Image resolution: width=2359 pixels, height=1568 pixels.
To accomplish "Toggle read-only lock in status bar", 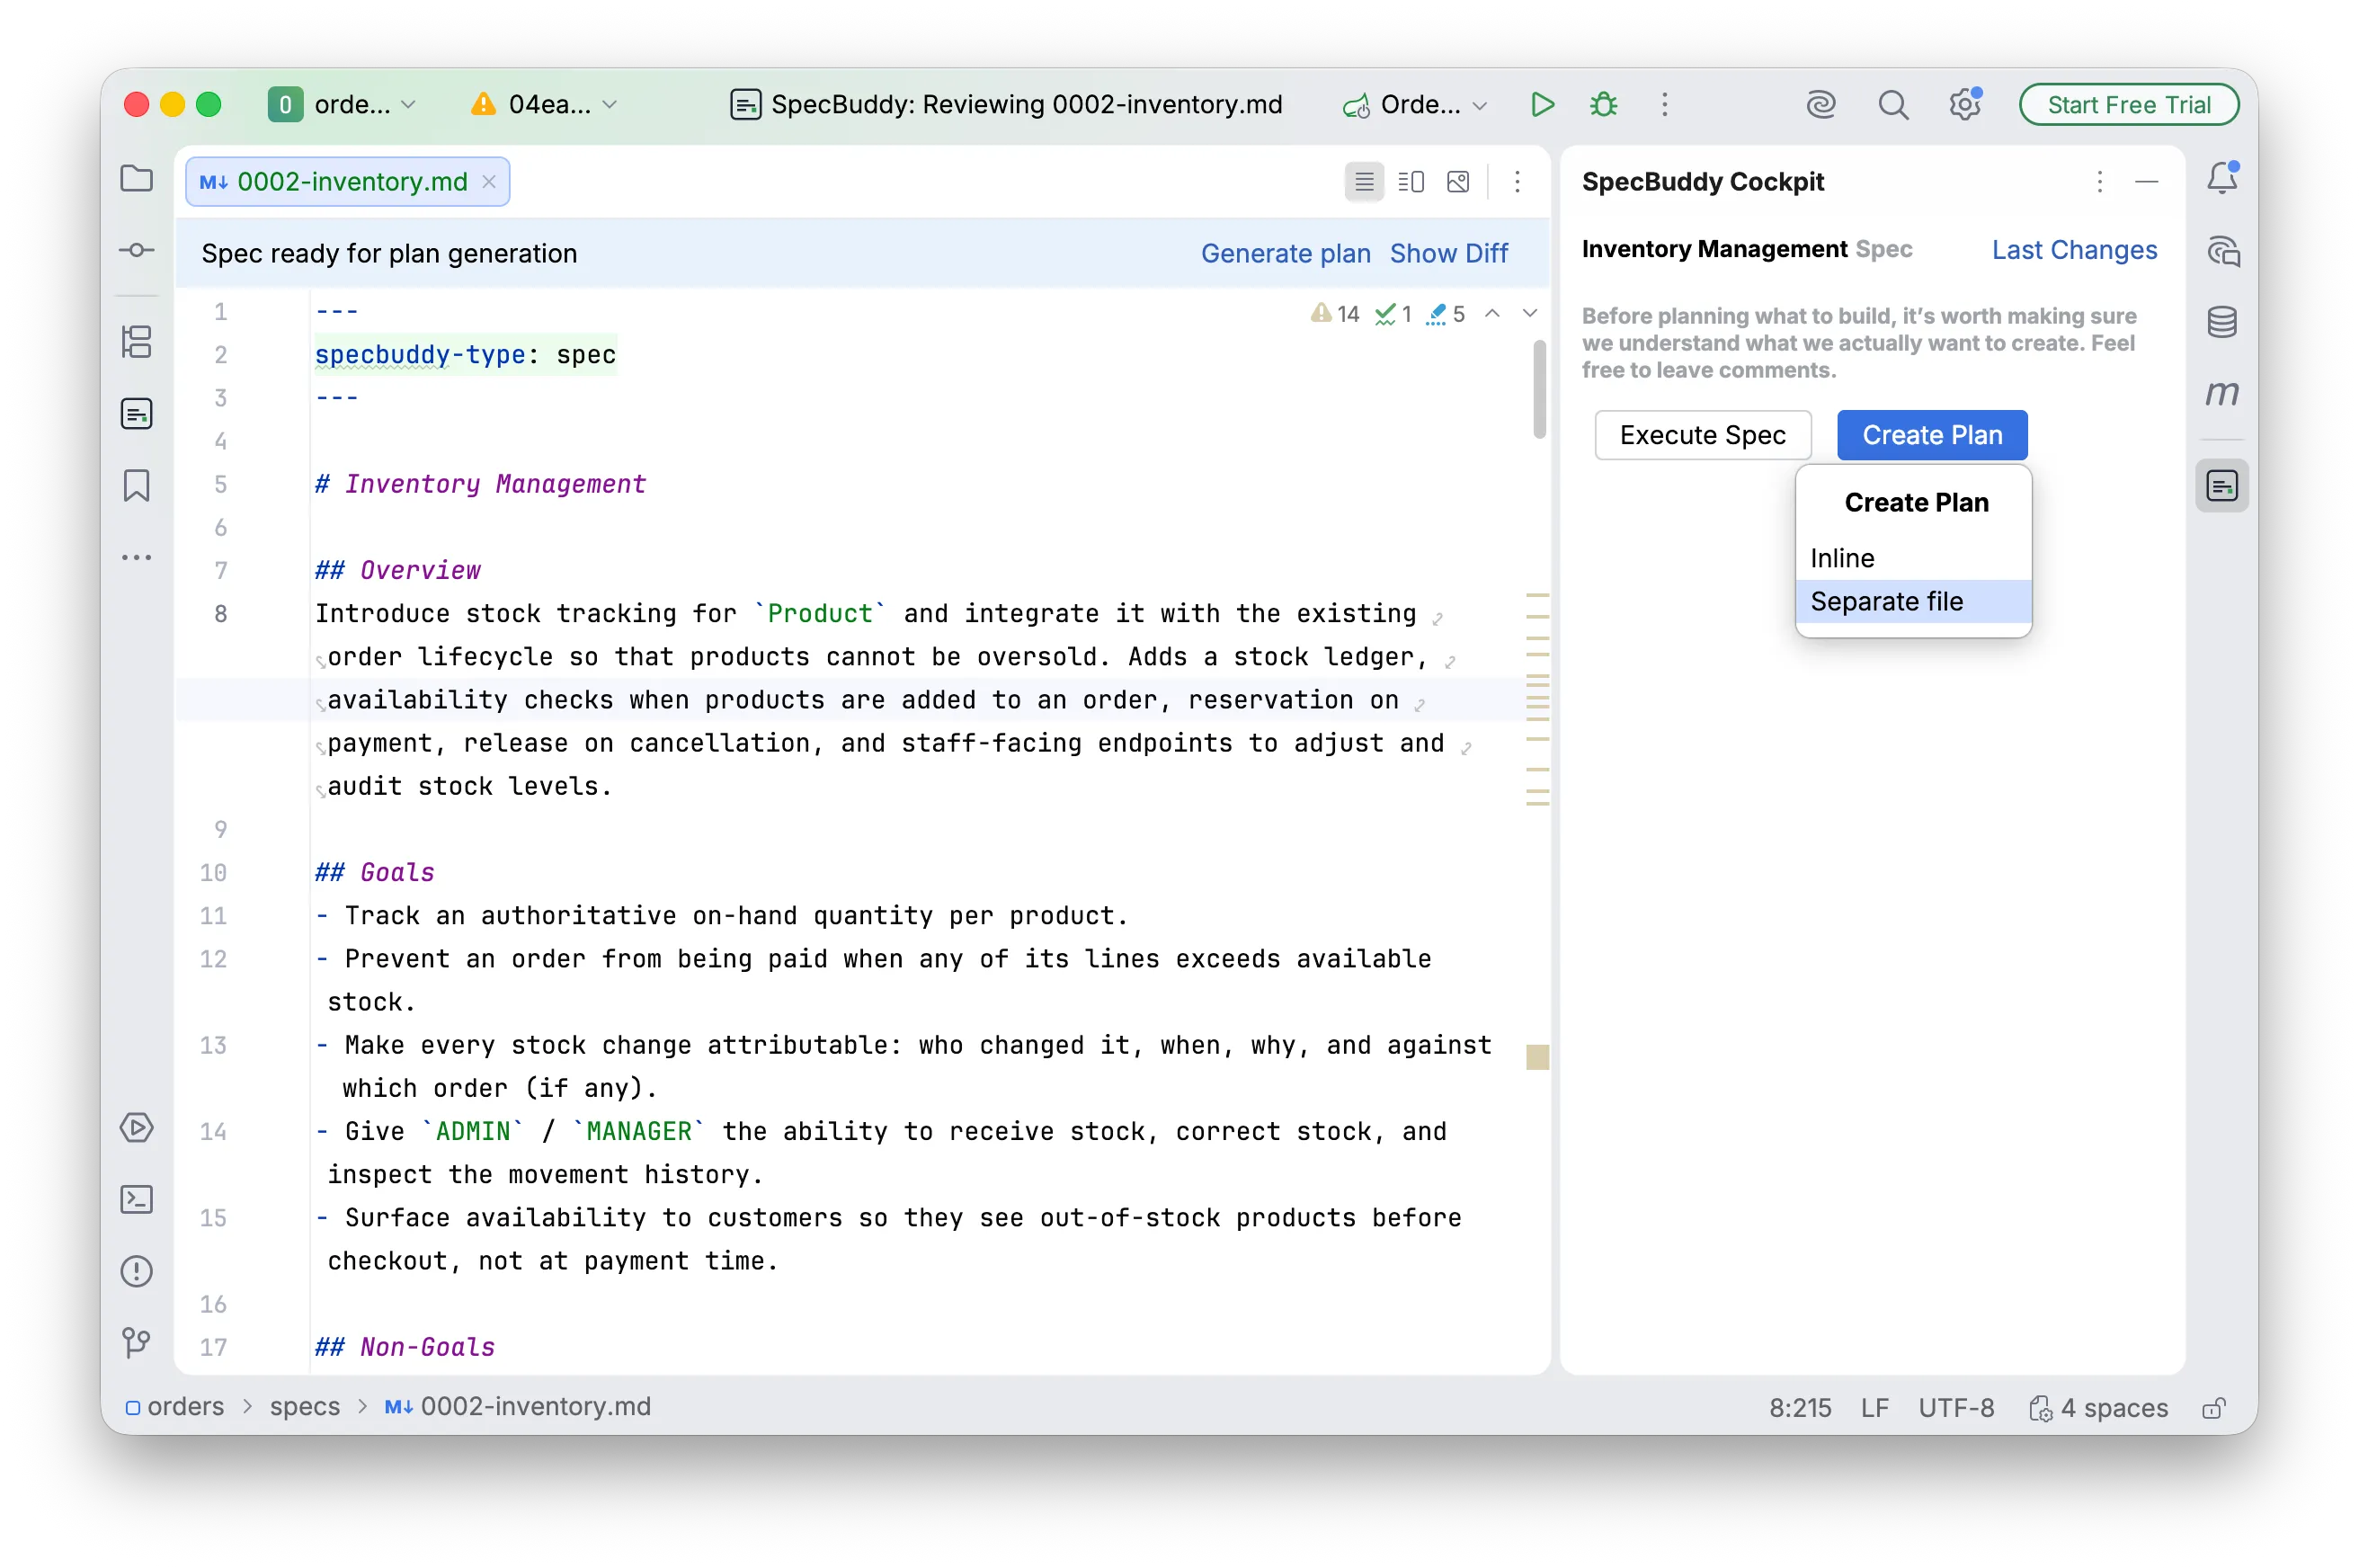I will tap(2214, 1407).
